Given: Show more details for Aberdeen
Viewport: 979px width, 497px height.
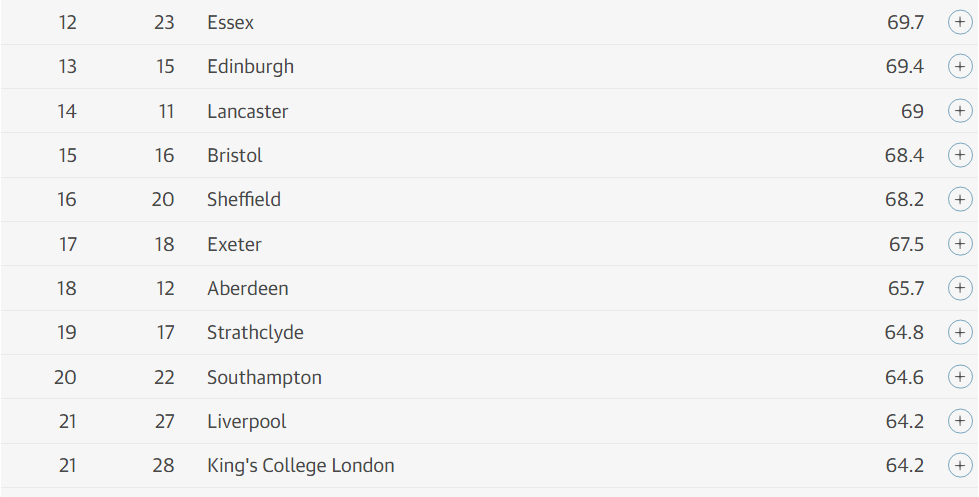Looking at the screenshot, I should [x=960, y=288].
